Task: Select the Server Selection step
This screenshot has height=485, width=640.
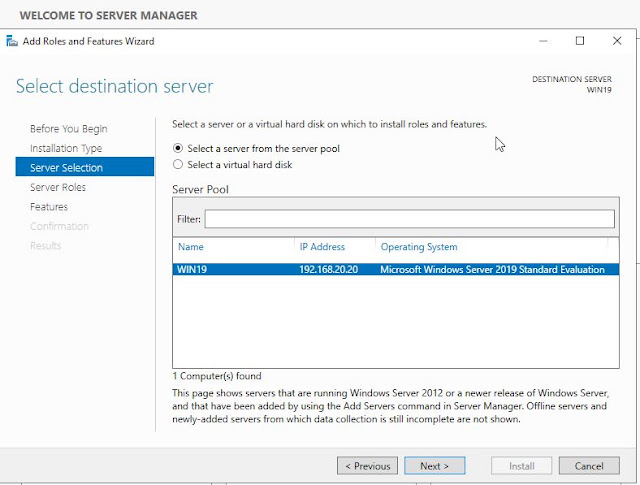Action: tap(85, 167)
